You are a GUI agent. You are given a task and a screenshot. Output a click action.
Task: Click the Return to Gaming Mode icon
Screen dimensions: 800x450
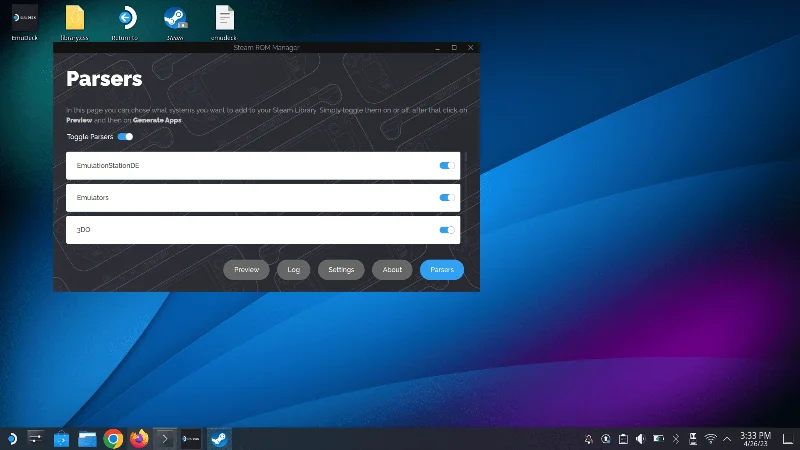(125, 18)
